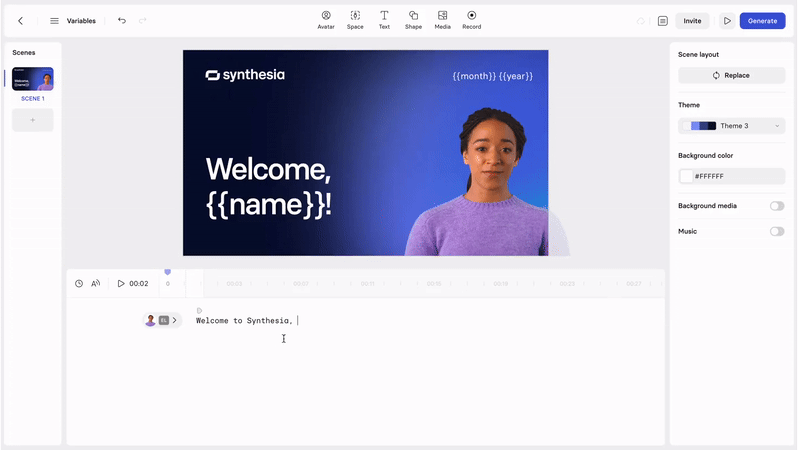
Task: Select the Record tool
Action: pos(471,20)
